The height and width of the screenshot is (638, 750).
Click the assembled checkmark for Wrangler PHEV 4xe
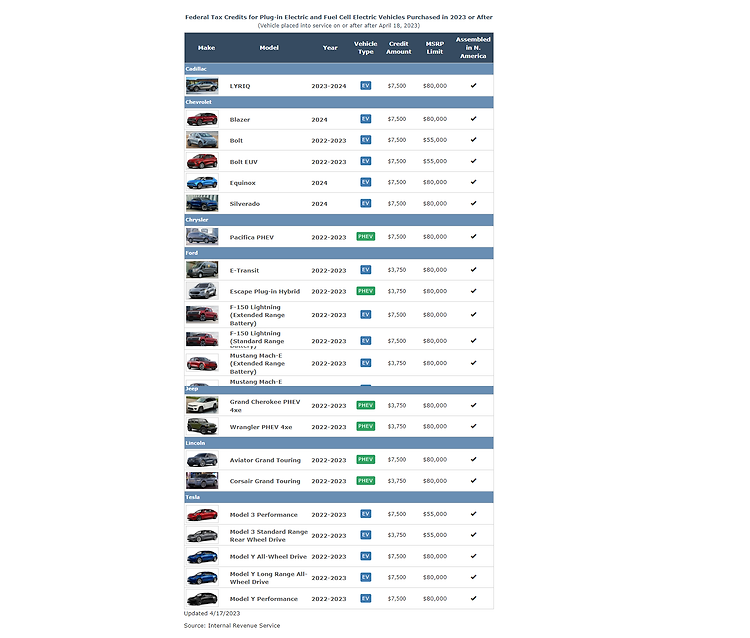point(474,426)
